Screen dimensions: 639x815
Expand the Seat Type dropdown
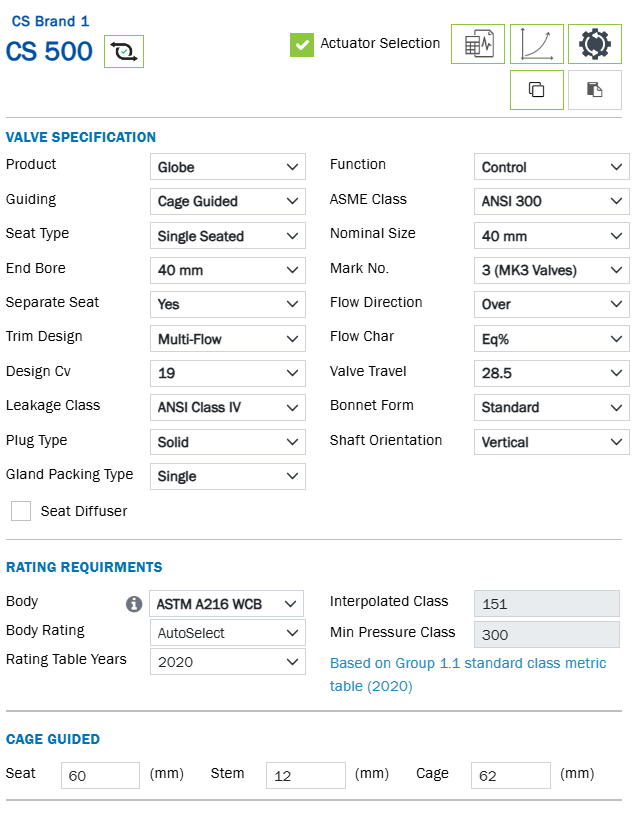point(228,236)
